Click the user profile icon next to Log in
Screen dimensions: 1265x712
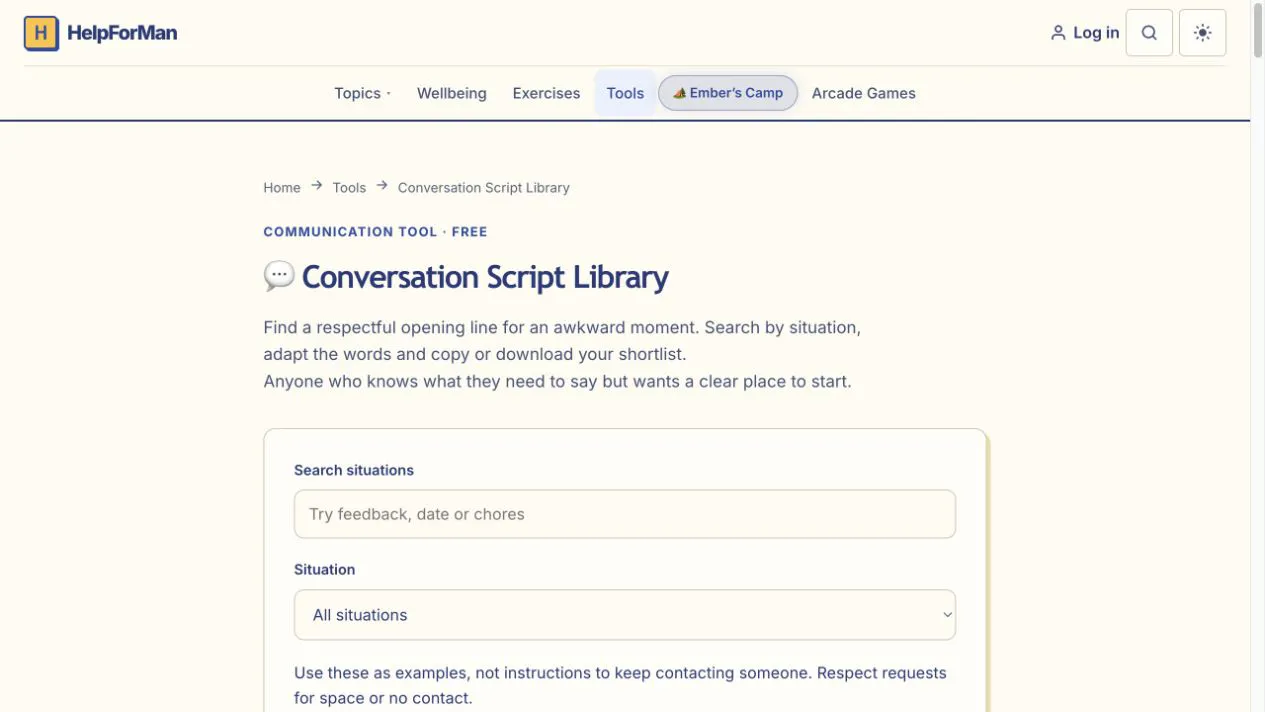click(1058, 33)
